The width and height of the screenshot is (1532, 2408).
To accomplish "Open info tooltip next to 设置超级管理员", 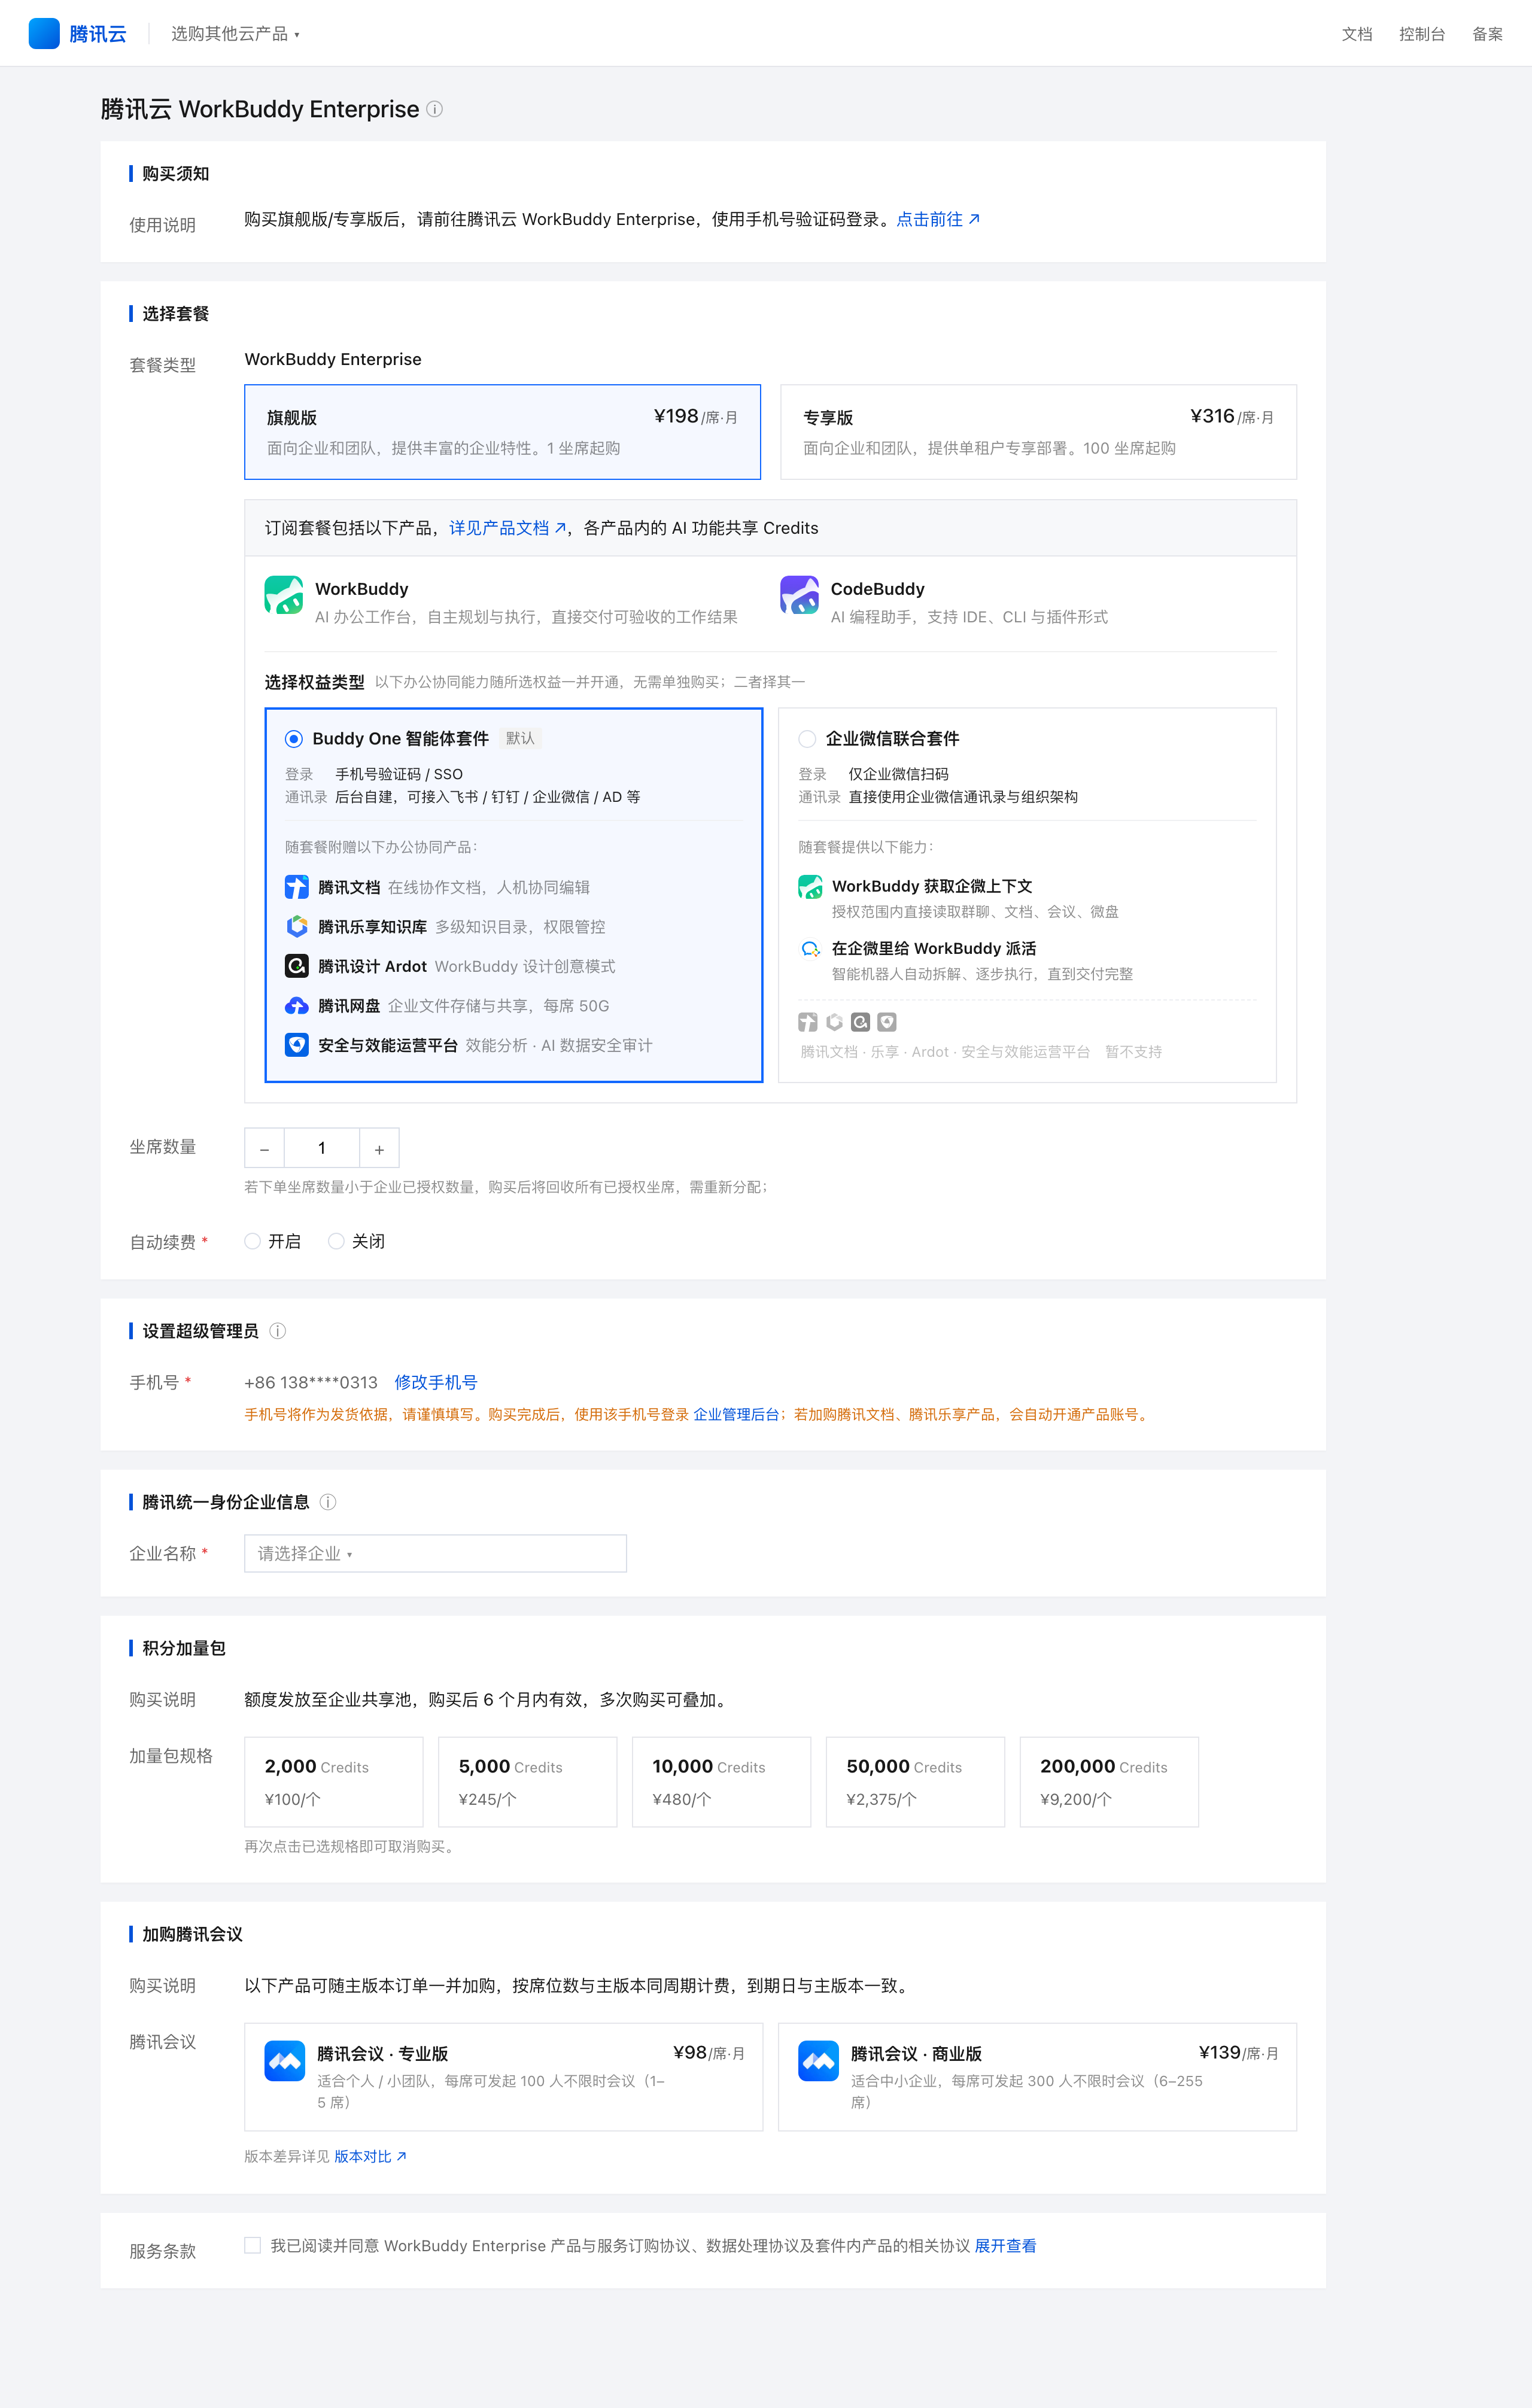I will point(278,1331).
